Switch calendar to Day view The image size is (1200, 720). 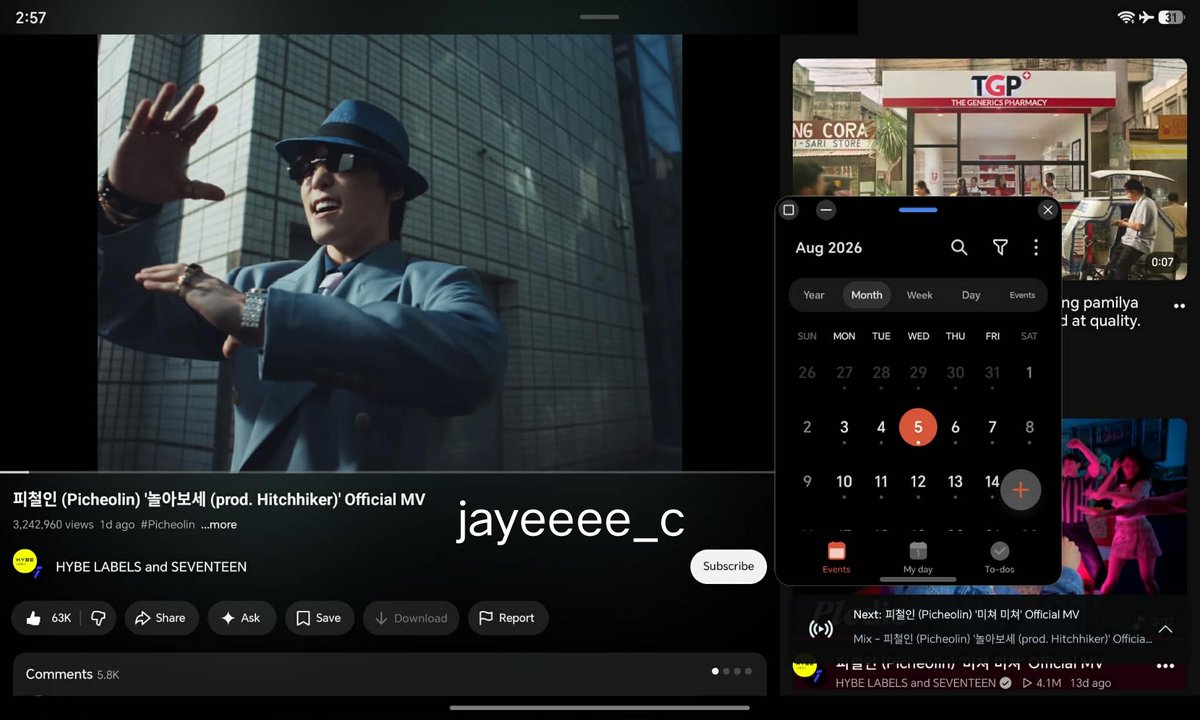[971, 295]
